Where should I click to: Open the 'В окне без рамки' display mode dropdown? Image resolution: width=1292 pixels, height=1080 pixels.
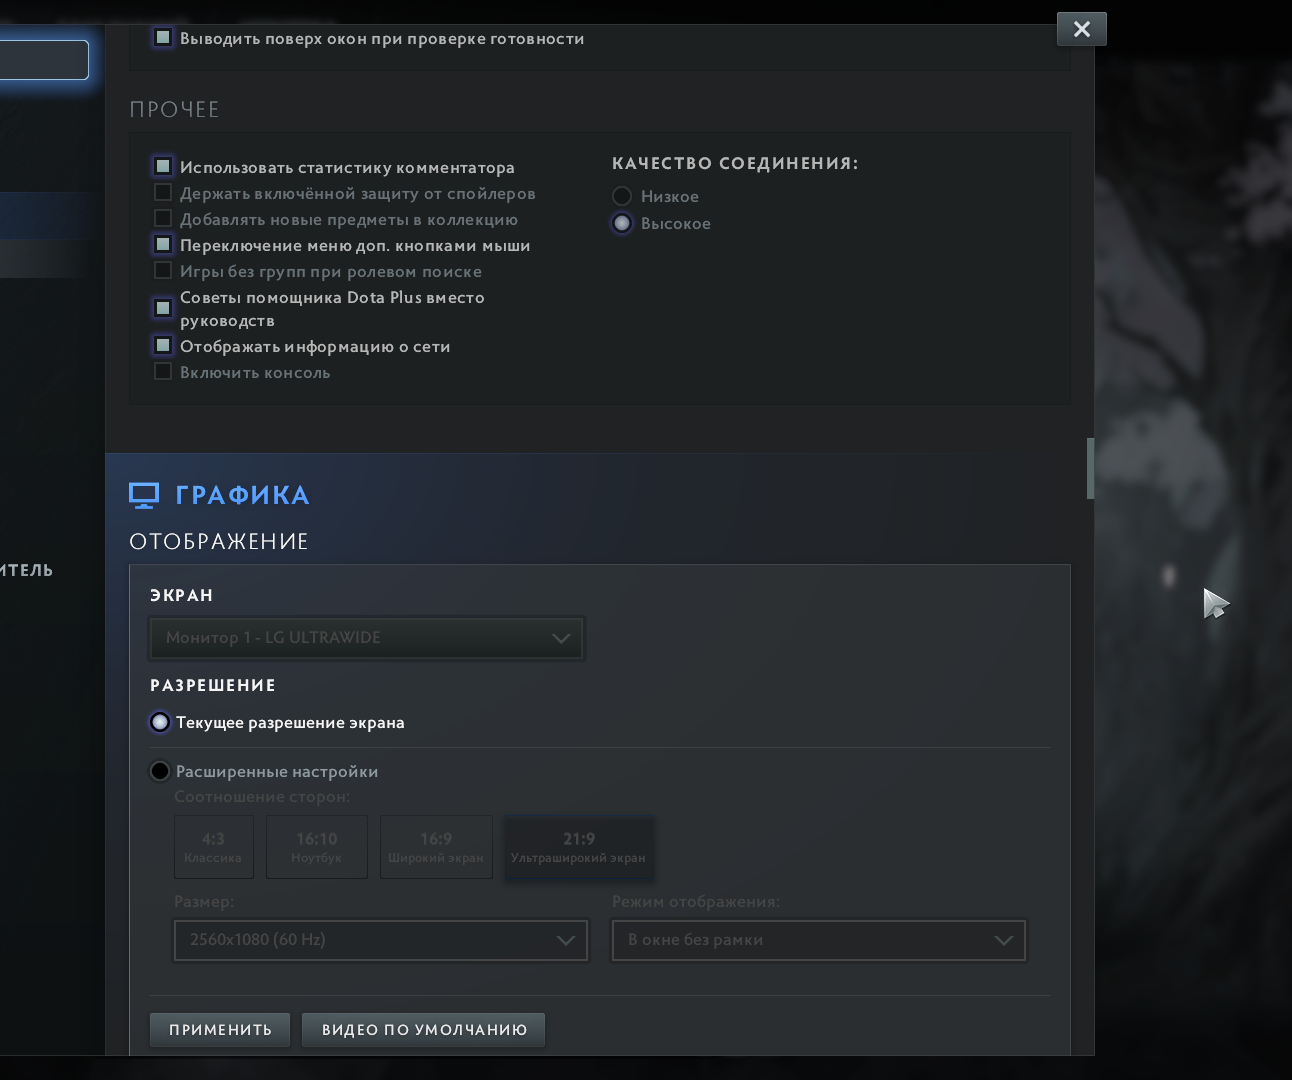(x=819, y=940)
